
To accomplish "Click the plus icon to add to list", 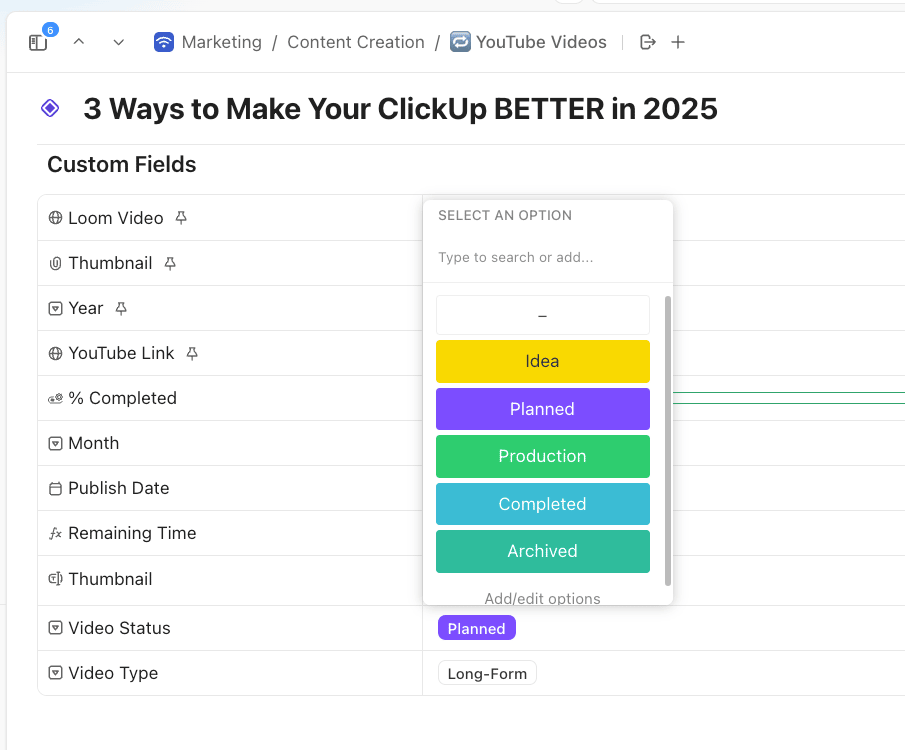I will pos(678,42).
